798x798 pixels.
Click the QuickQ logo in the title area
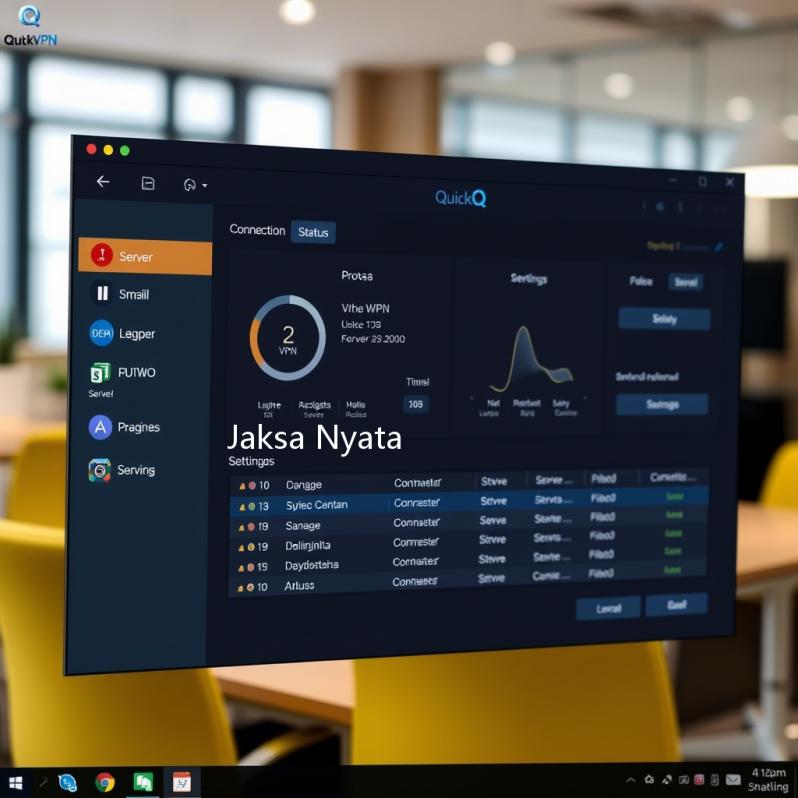pos(461,198)
